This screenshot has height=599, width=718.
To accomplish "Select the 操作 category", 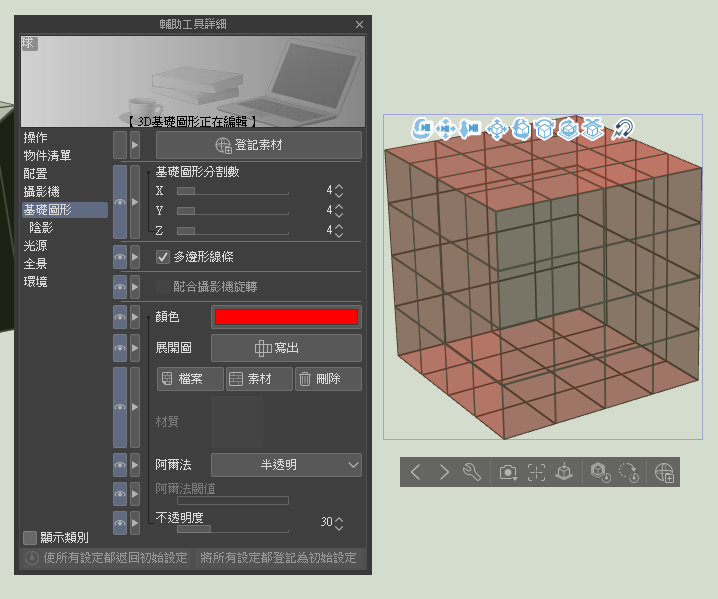I will [x=36, y=138].
